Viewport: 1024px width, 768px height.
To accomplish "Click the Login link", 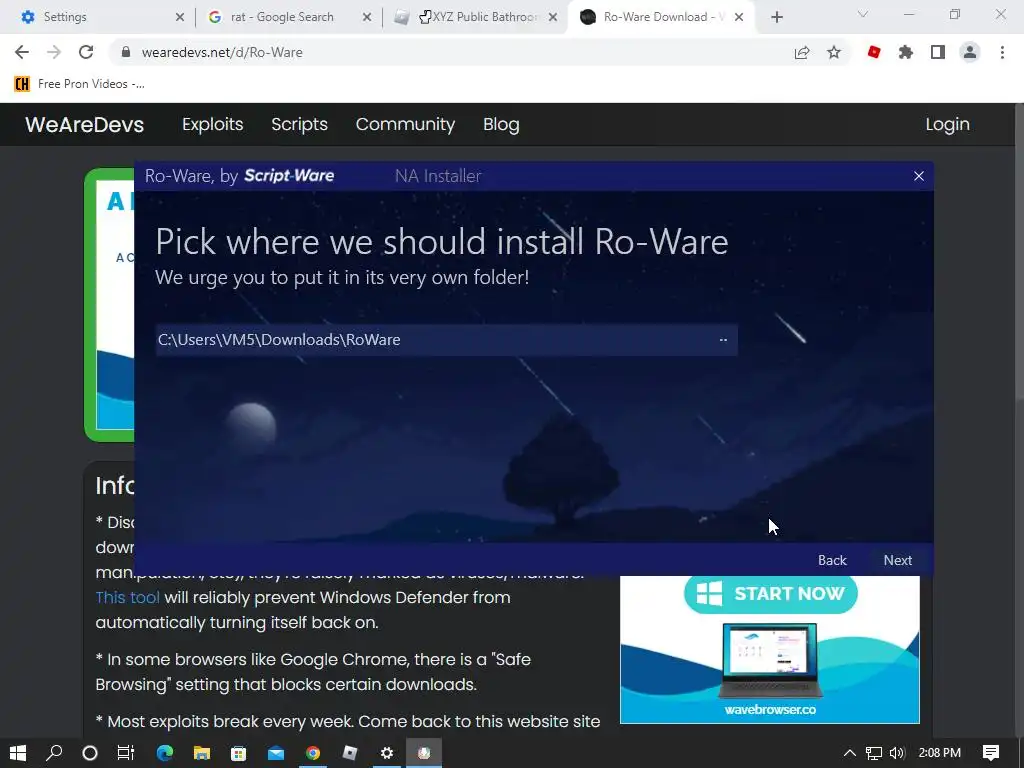I will [947, 124].
